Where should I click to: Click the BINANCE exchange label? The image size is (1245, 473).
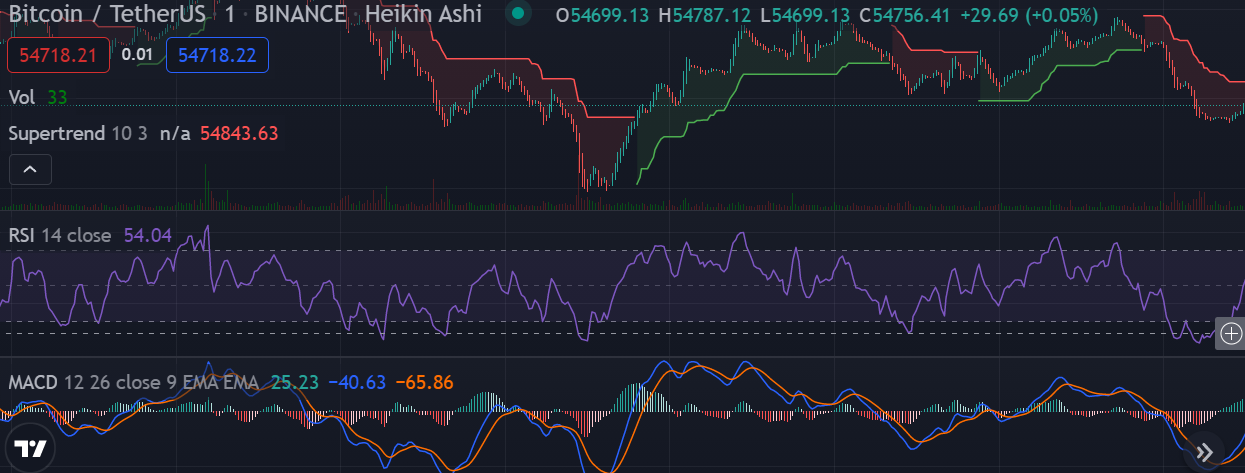299,15
